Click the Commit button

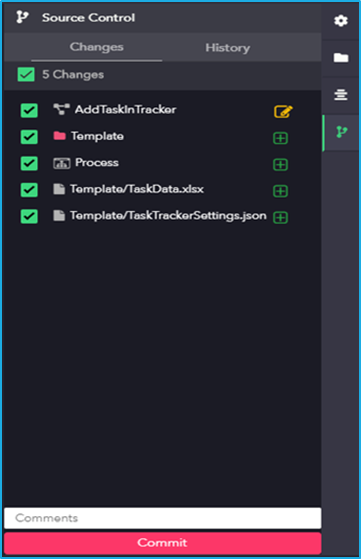(x=163, y=543)
